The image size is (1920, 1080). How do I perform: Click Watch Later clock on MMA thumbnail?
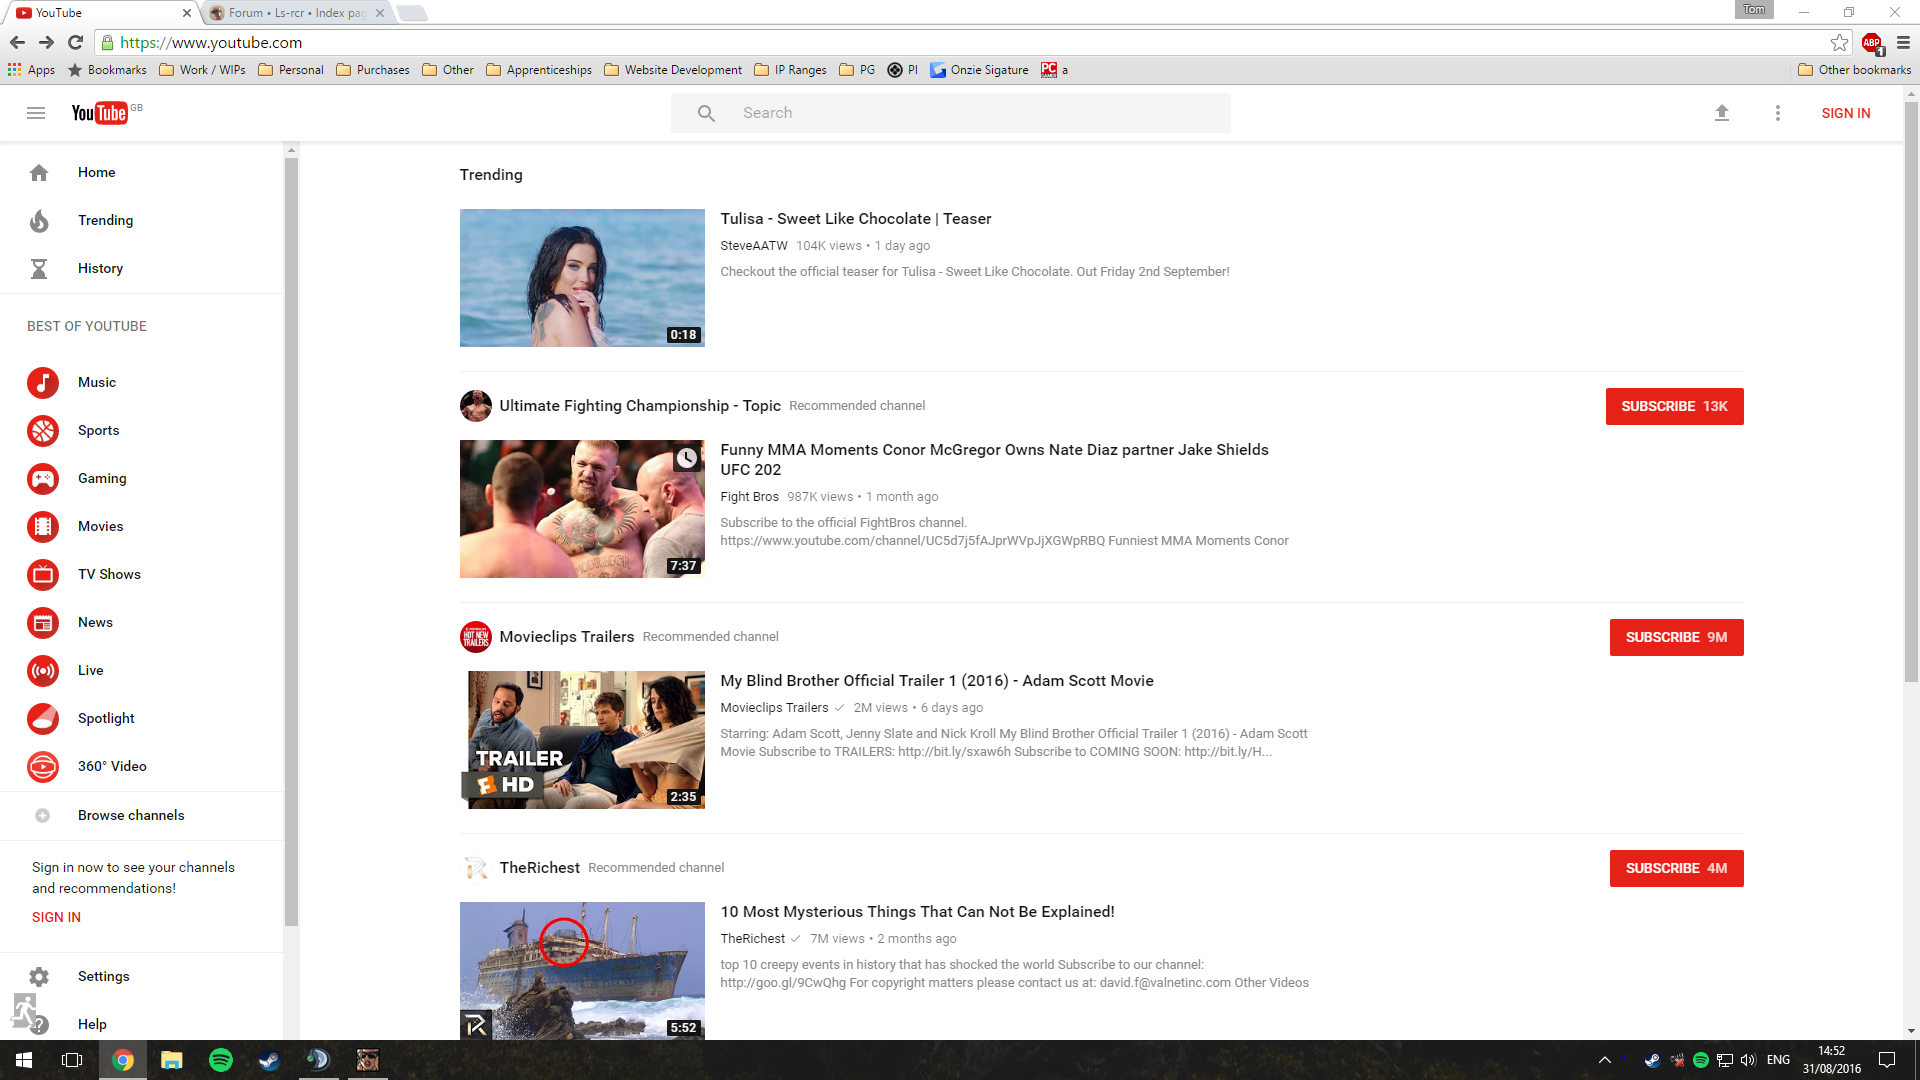tap(686, 458)
